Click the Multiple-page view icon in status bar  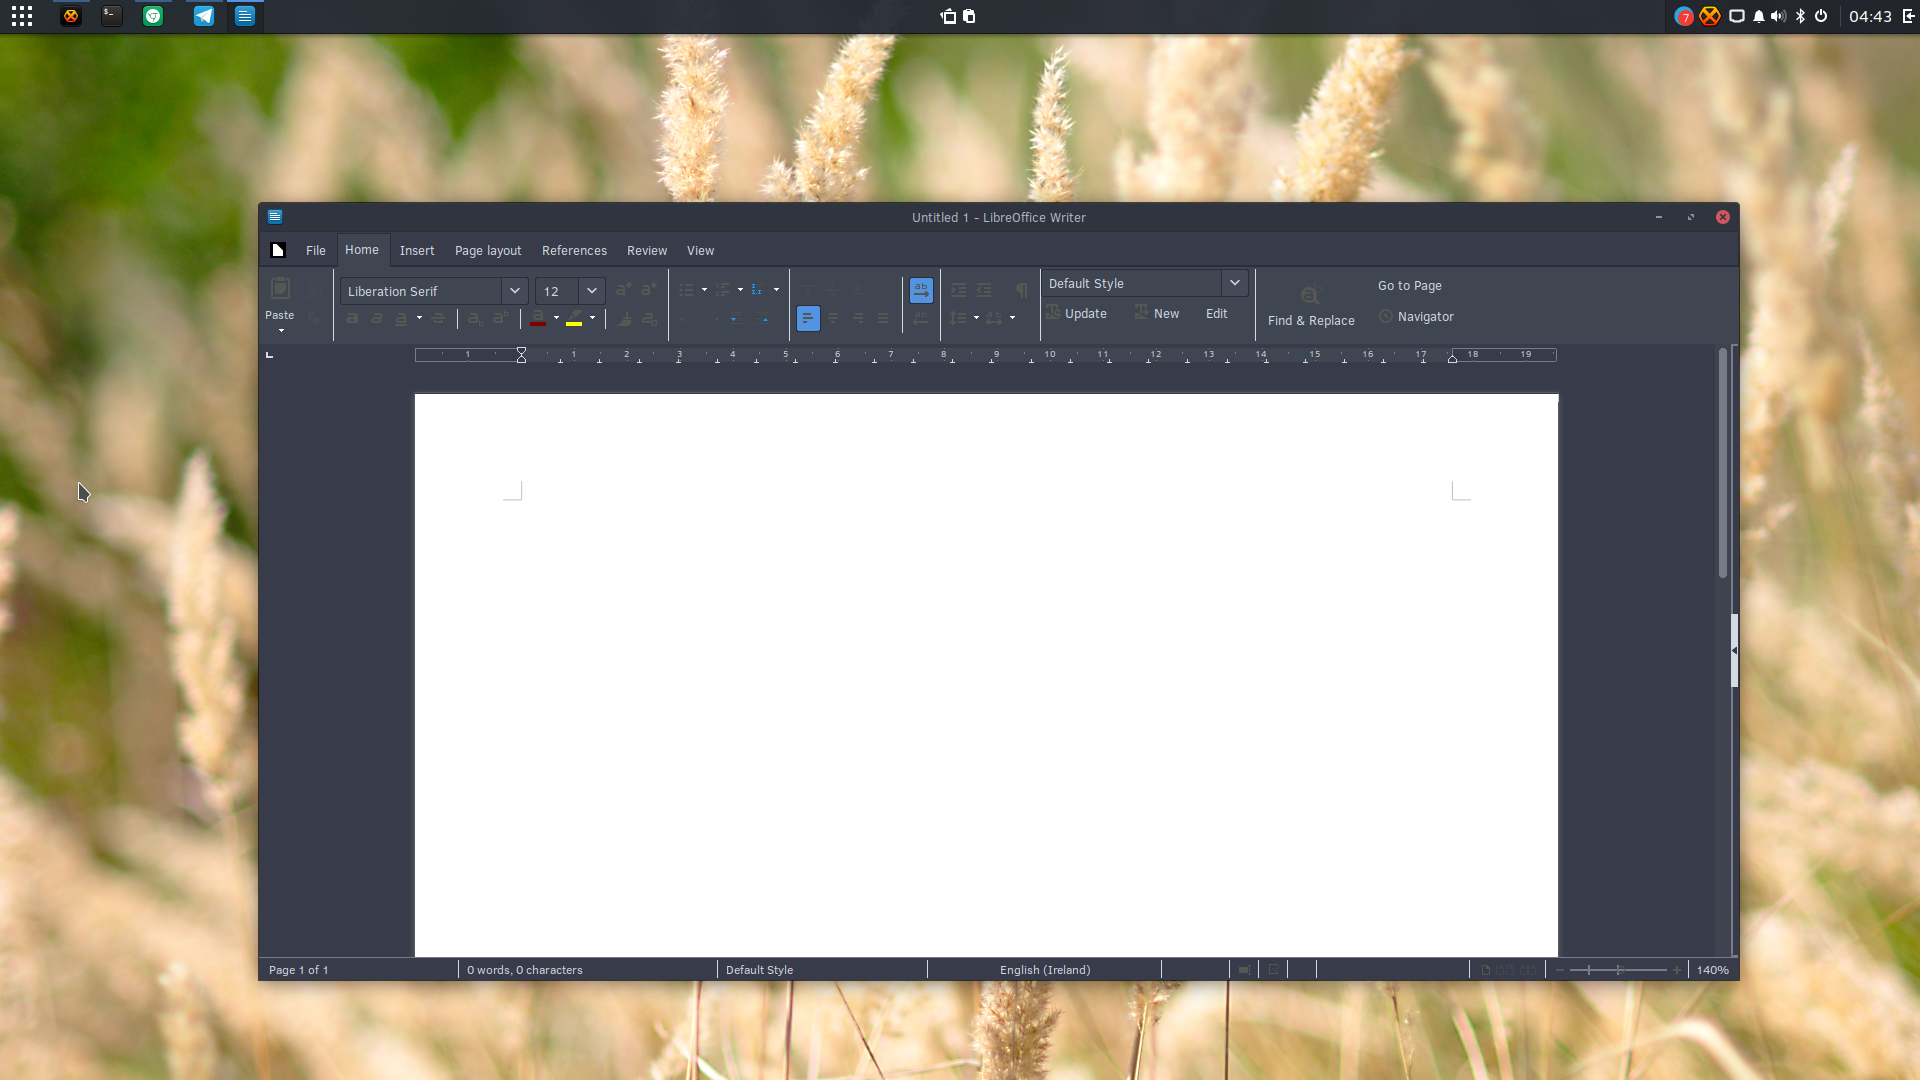tap(1505, 970)
